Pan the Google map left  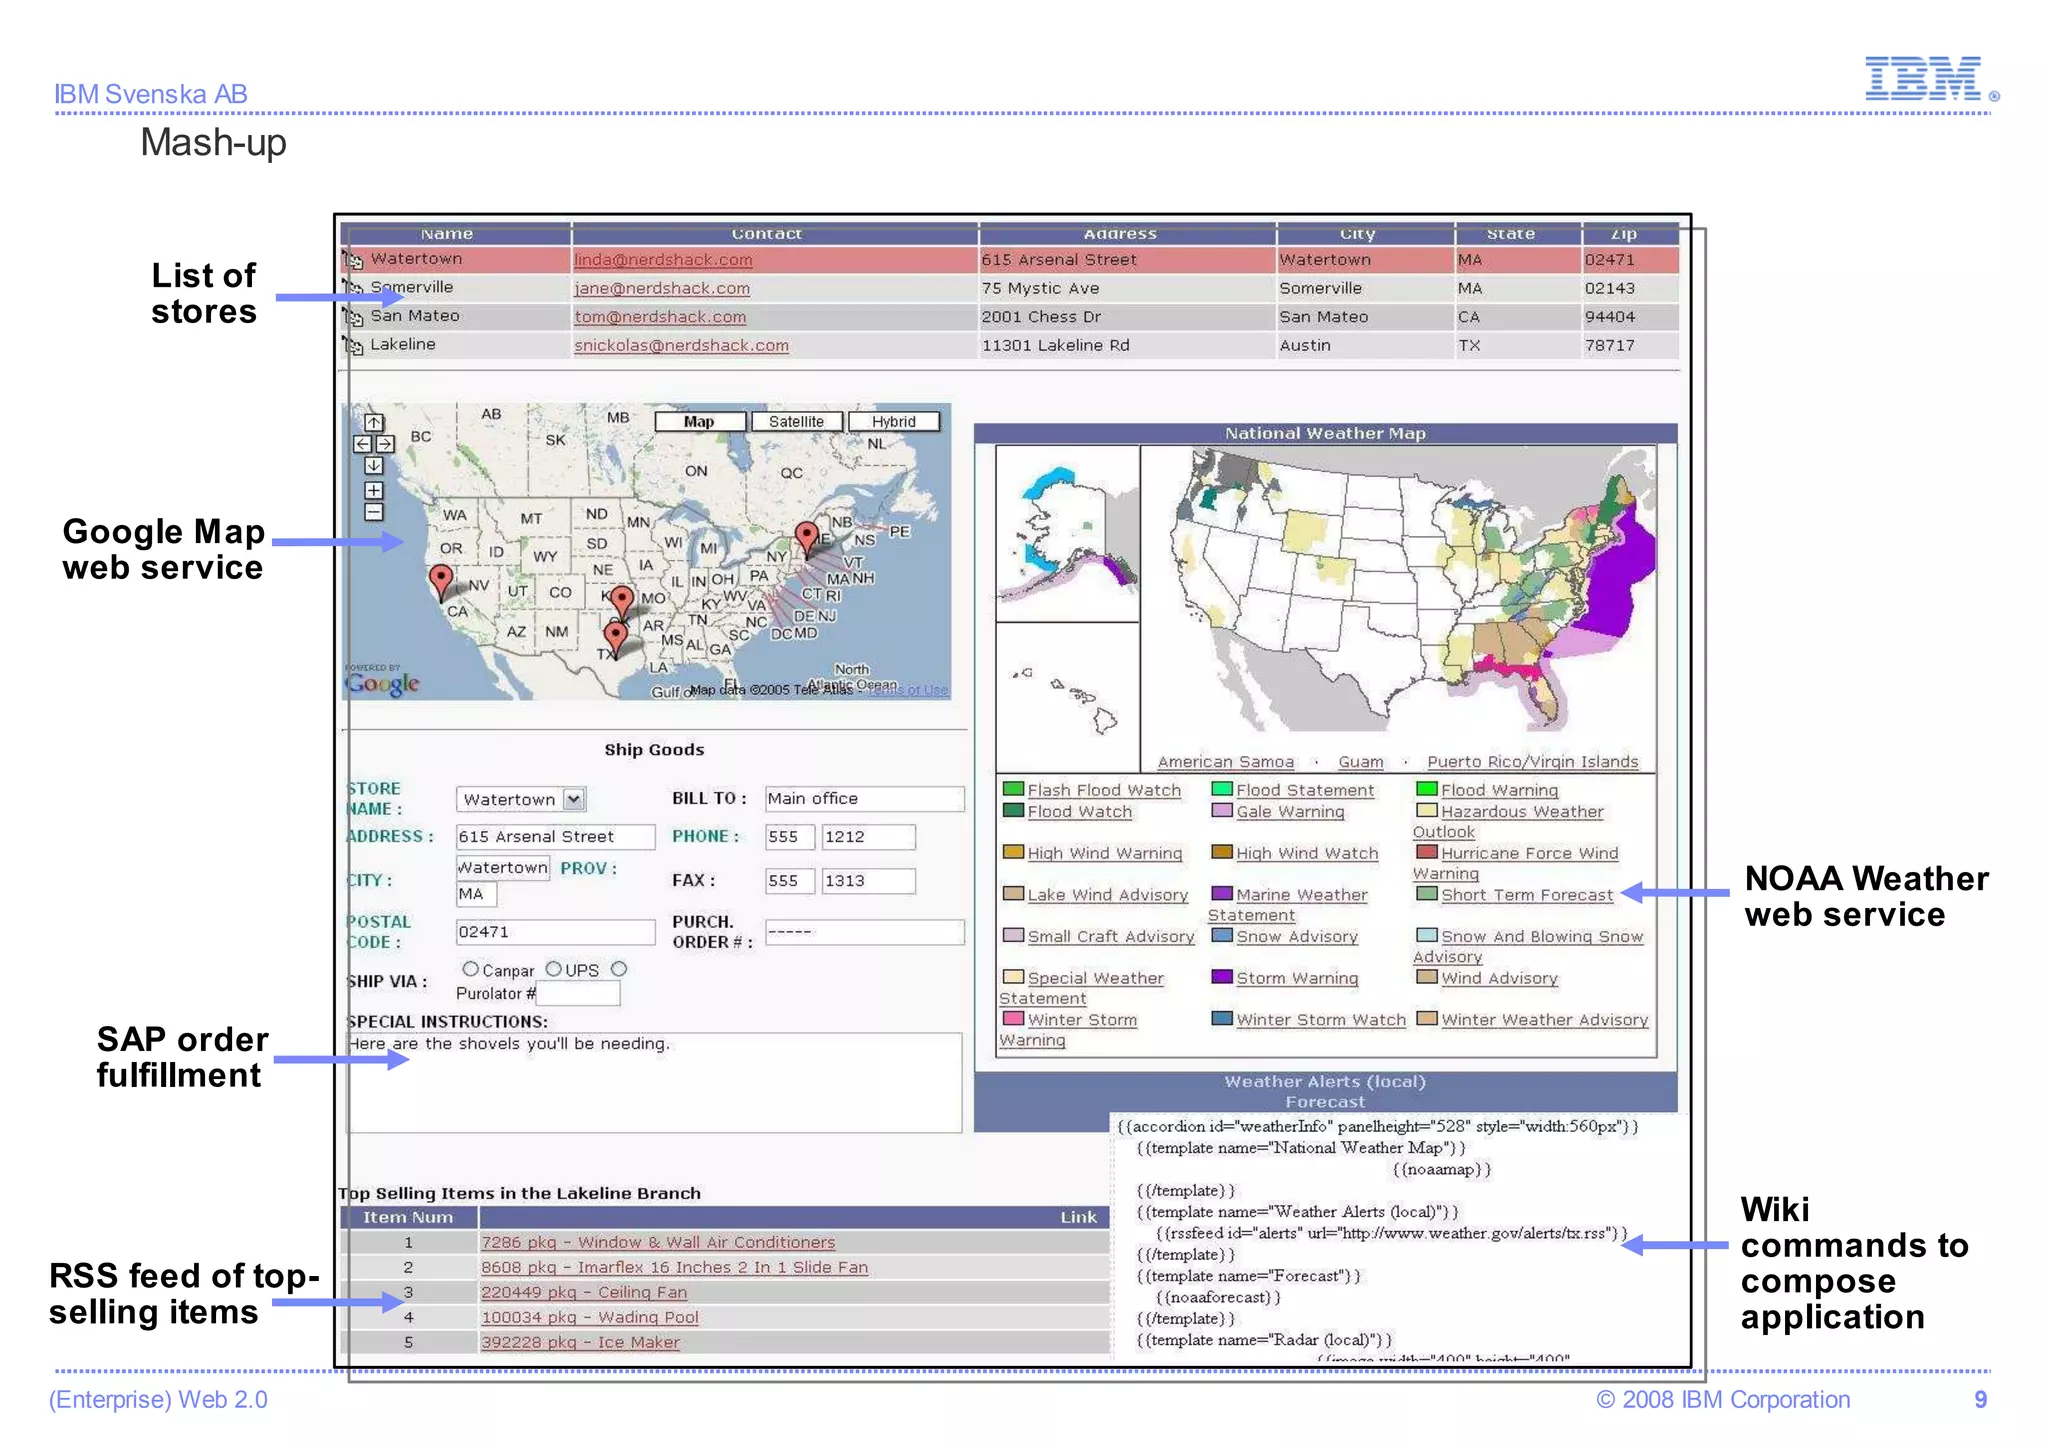pos(362,444)
